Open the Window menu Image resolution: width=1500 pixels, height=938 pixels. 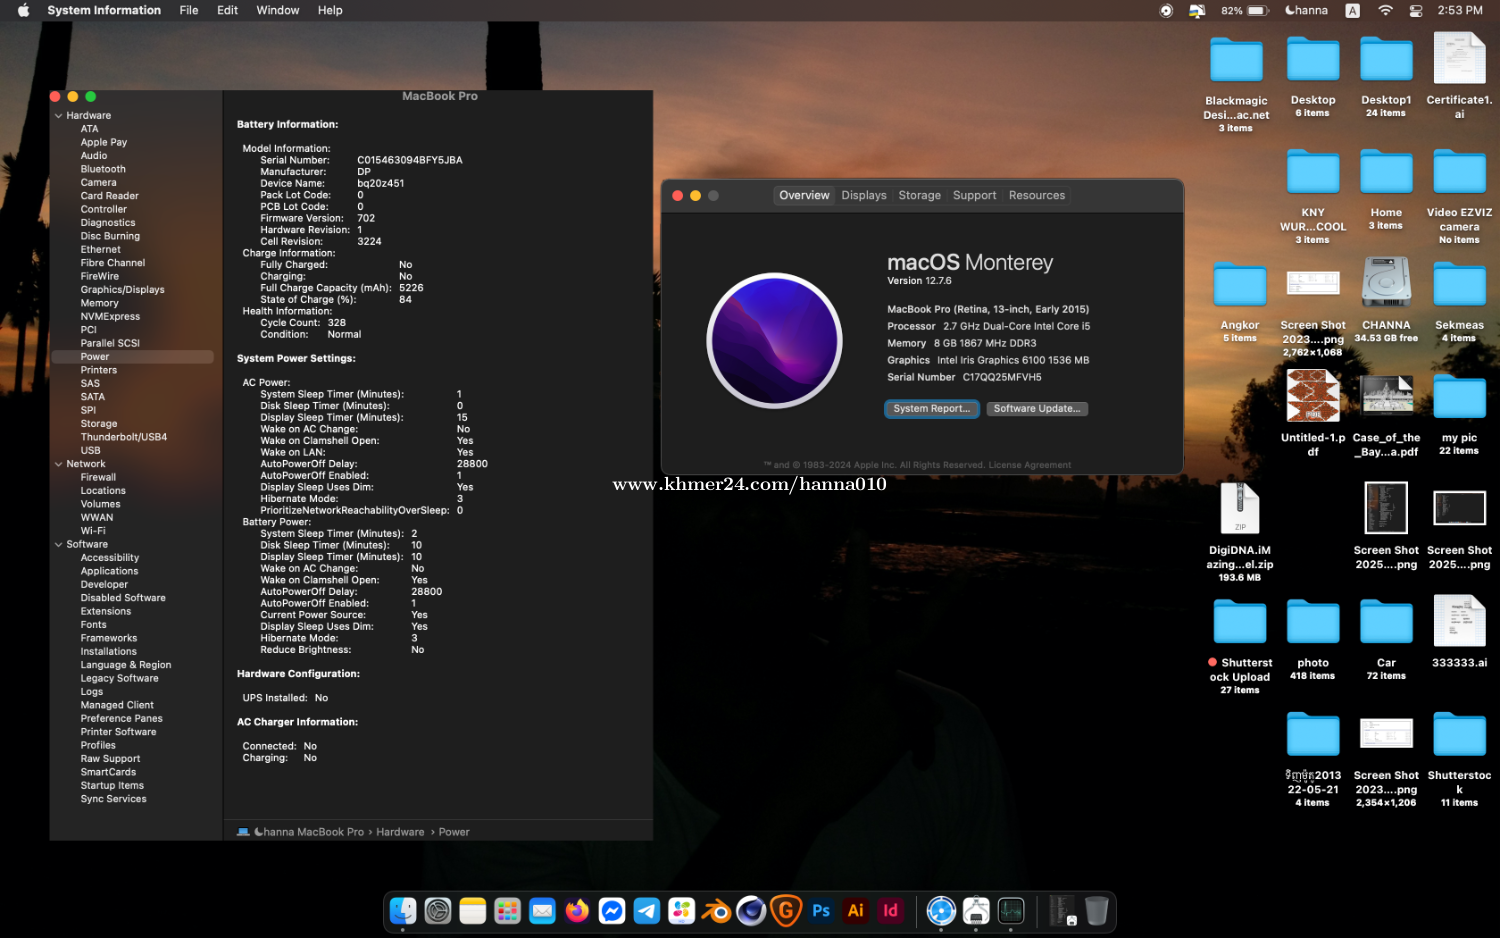pos(278,10)
